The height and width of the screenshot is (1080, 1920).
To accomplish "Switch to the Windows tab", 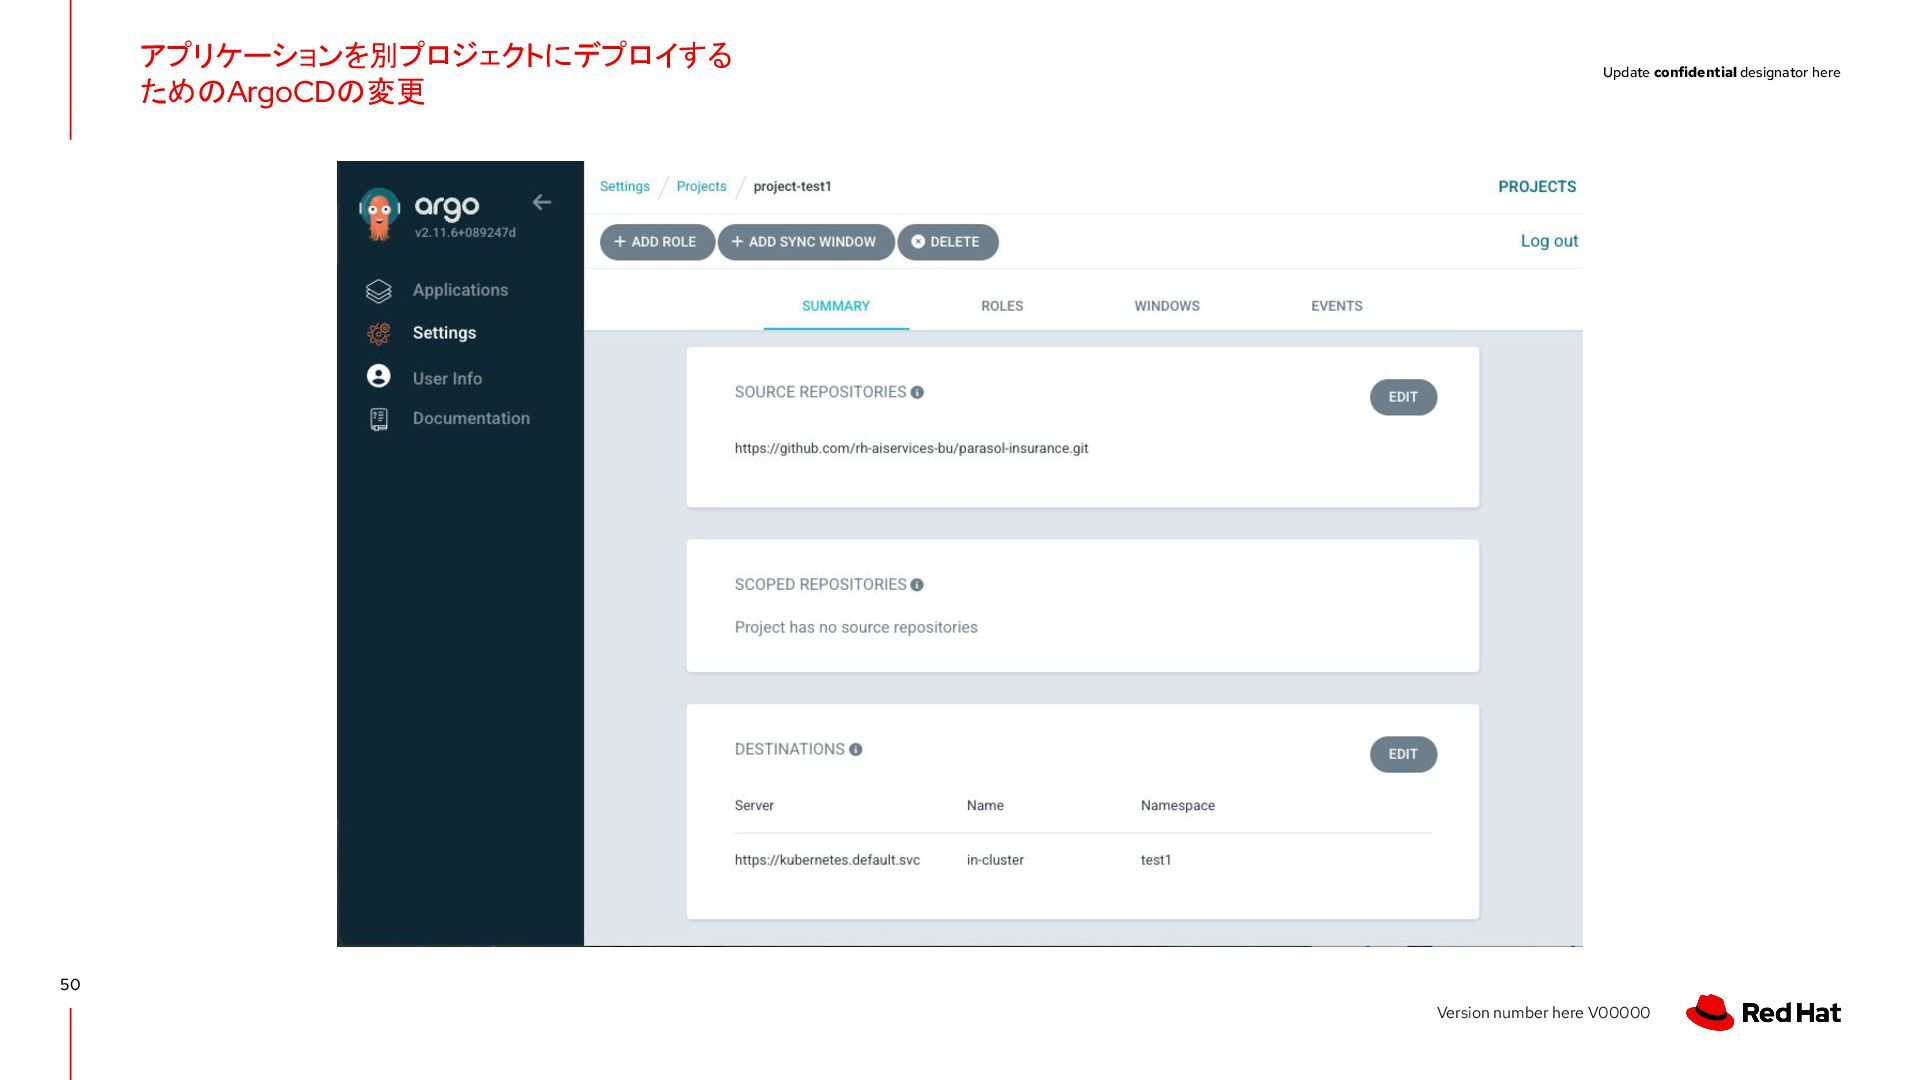I will coord(1167,306).
